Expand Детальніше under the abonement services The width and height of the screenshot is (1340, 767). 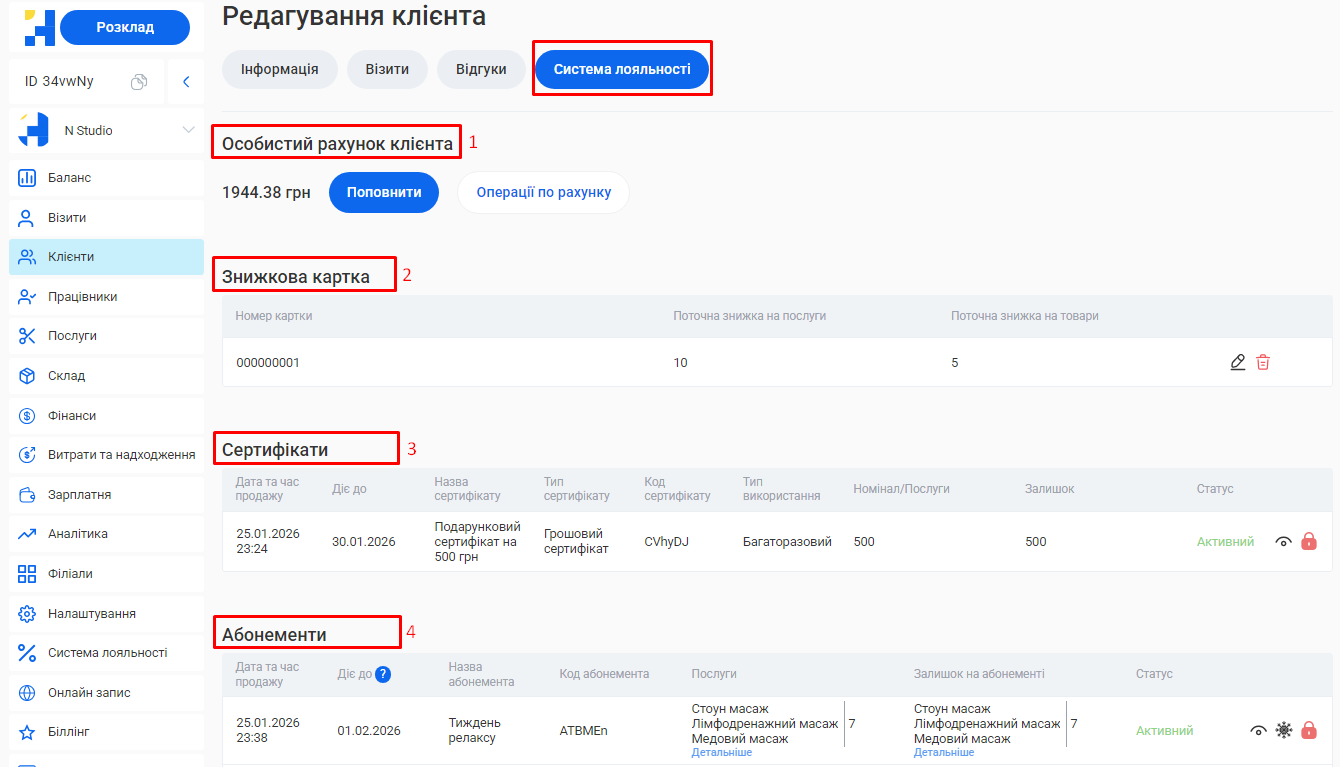(721, 751)
